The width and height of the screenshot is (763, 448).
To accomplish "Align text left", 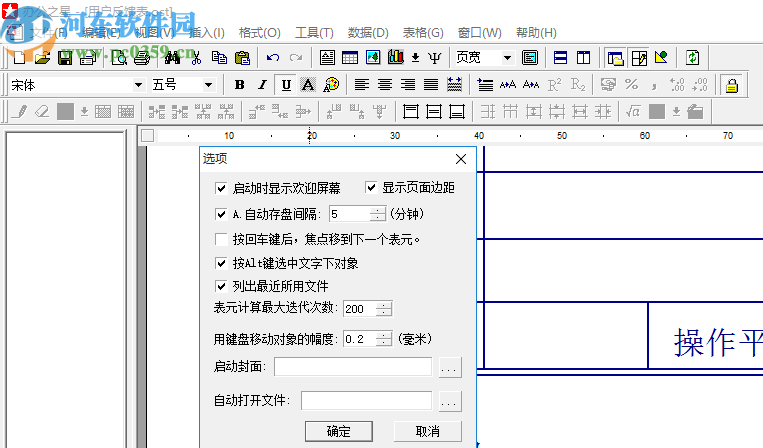I will coord(362,85).
